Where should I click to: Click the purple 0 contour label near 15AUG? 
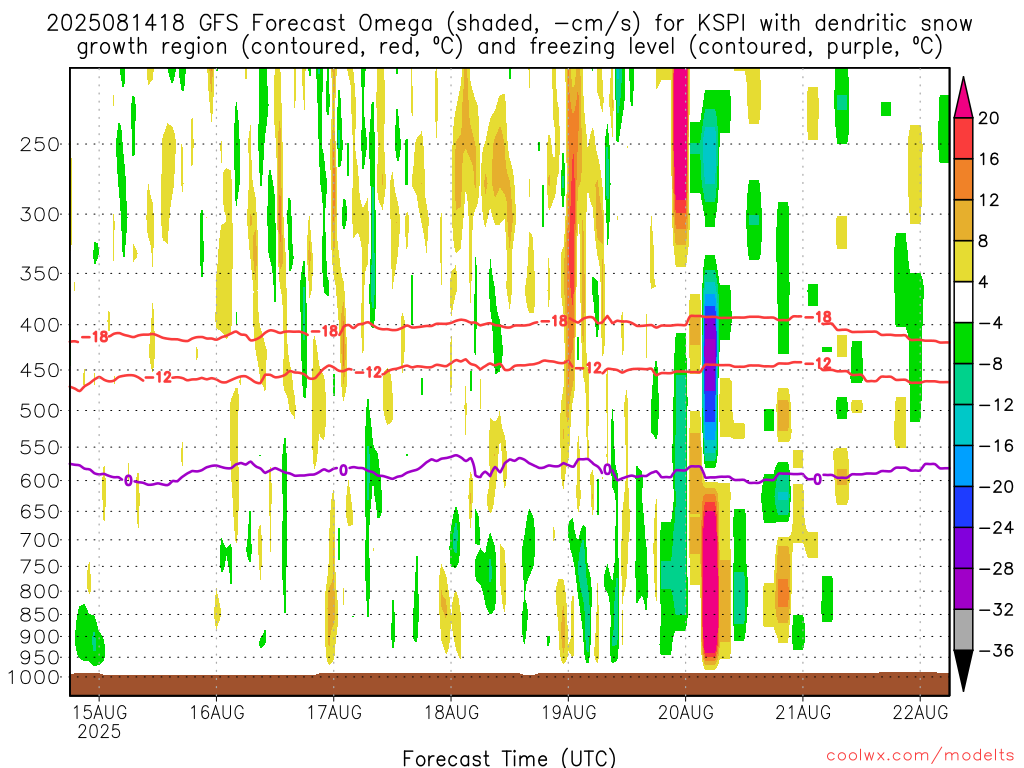pos(128,481)
